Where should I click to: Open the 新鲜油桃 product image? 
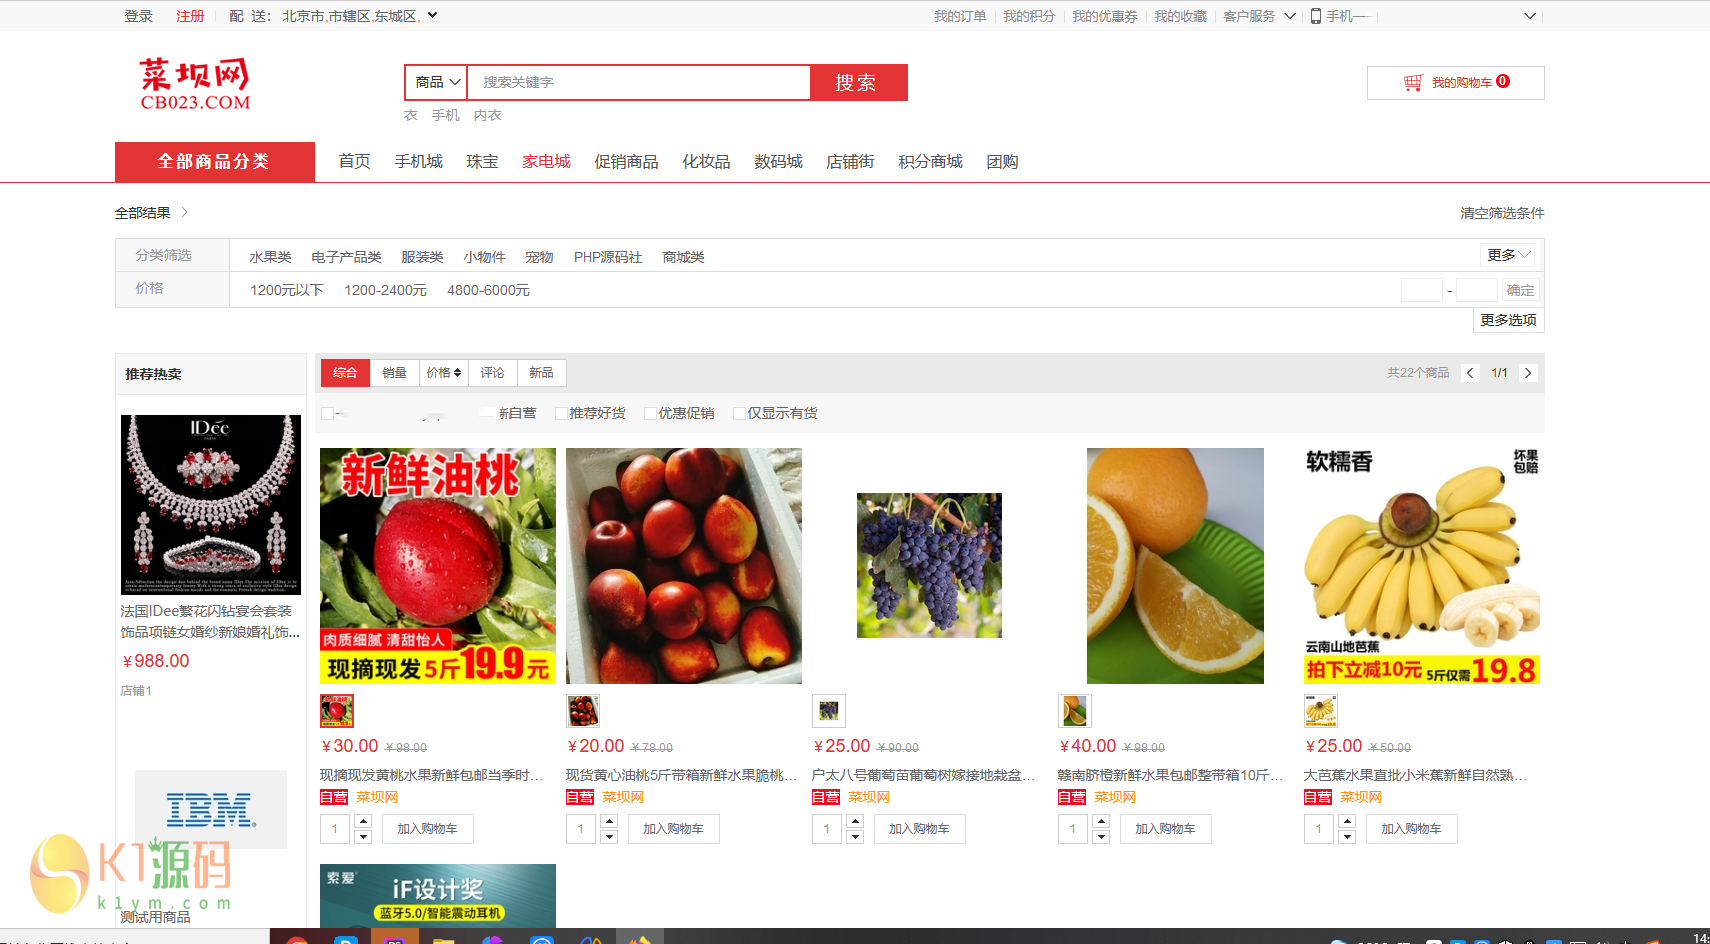pos(438,566)
